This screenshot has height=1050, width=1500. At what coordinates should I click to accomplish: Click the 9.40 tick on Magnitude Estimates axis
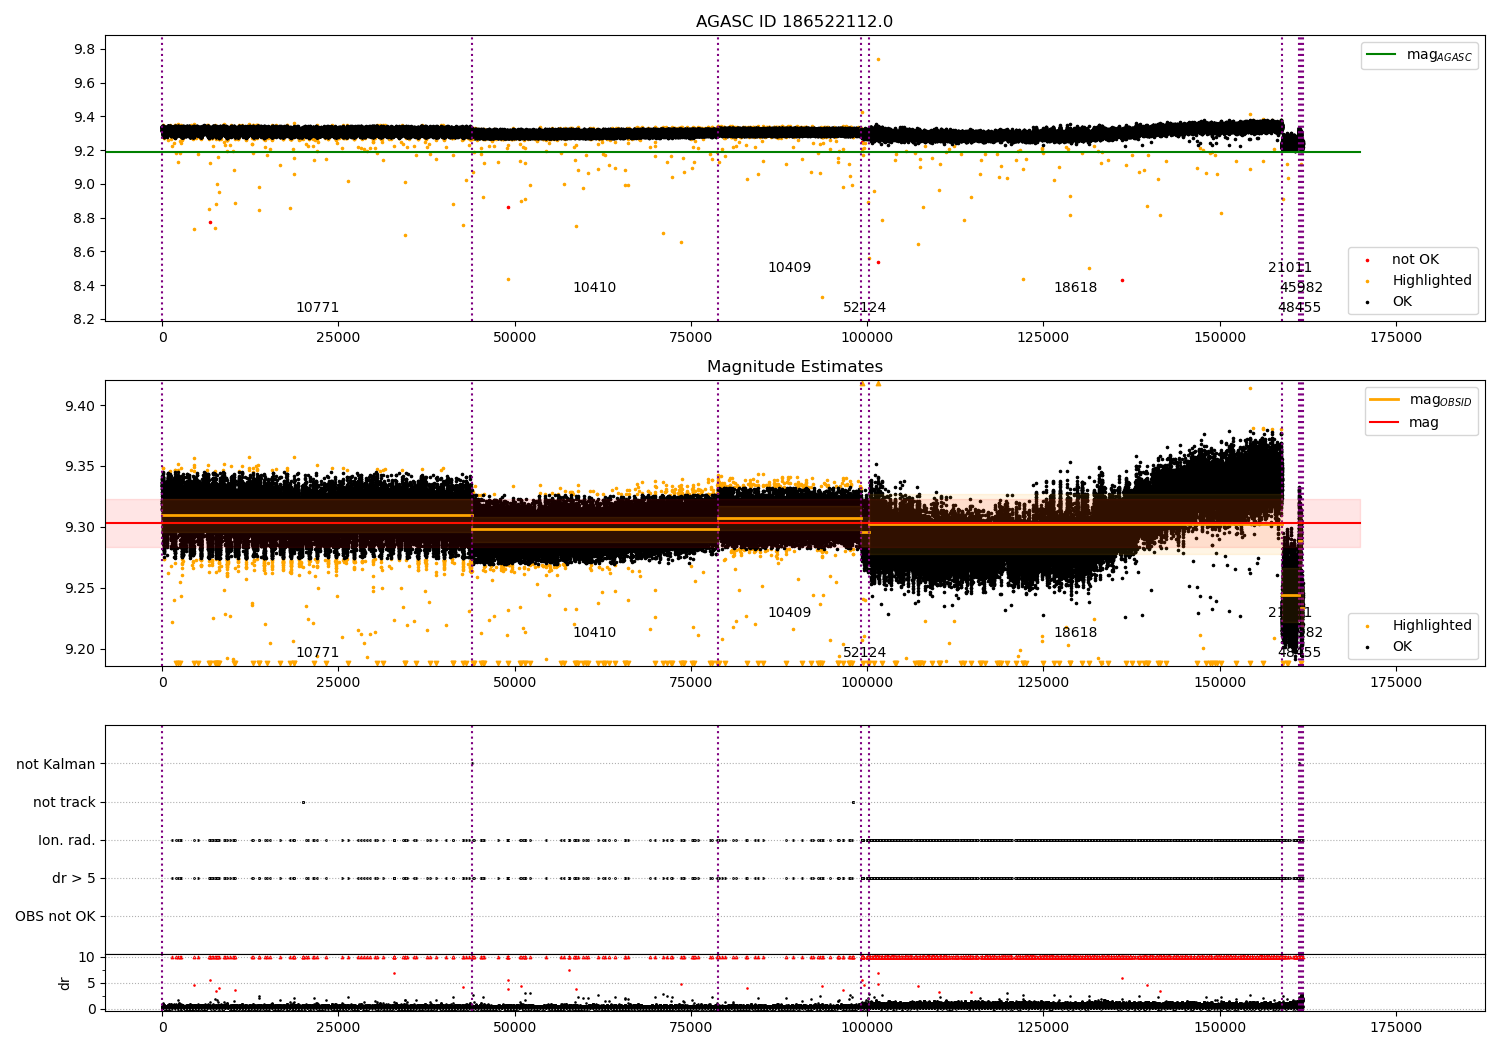(81, 406)
